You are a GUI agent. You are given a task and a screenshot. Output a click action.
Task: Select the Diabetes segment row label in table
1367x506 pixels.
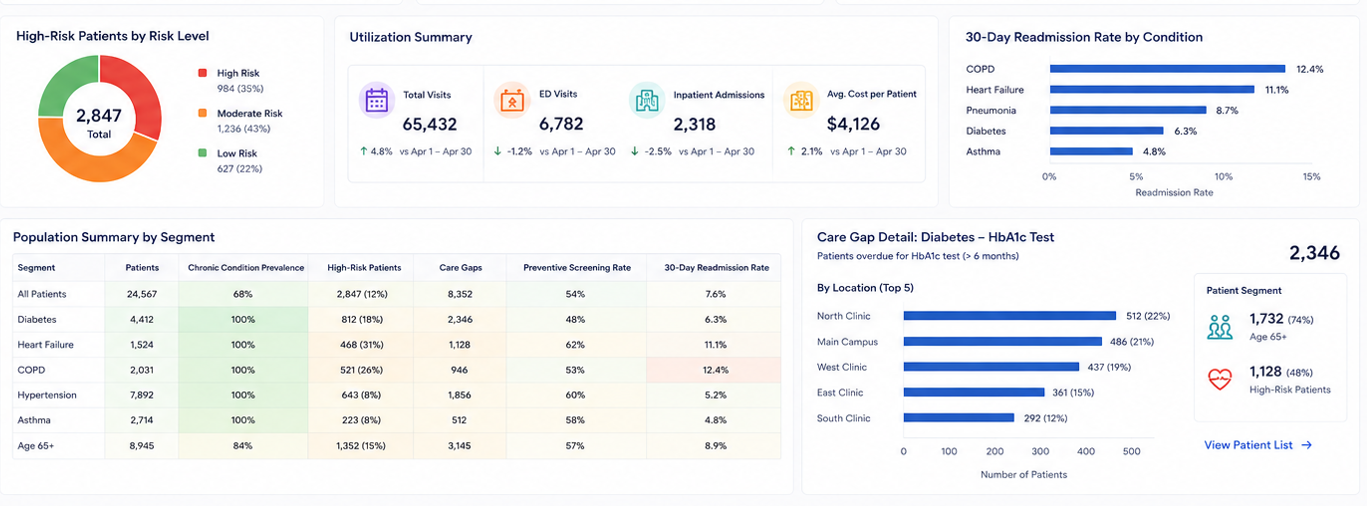[37, 319]
